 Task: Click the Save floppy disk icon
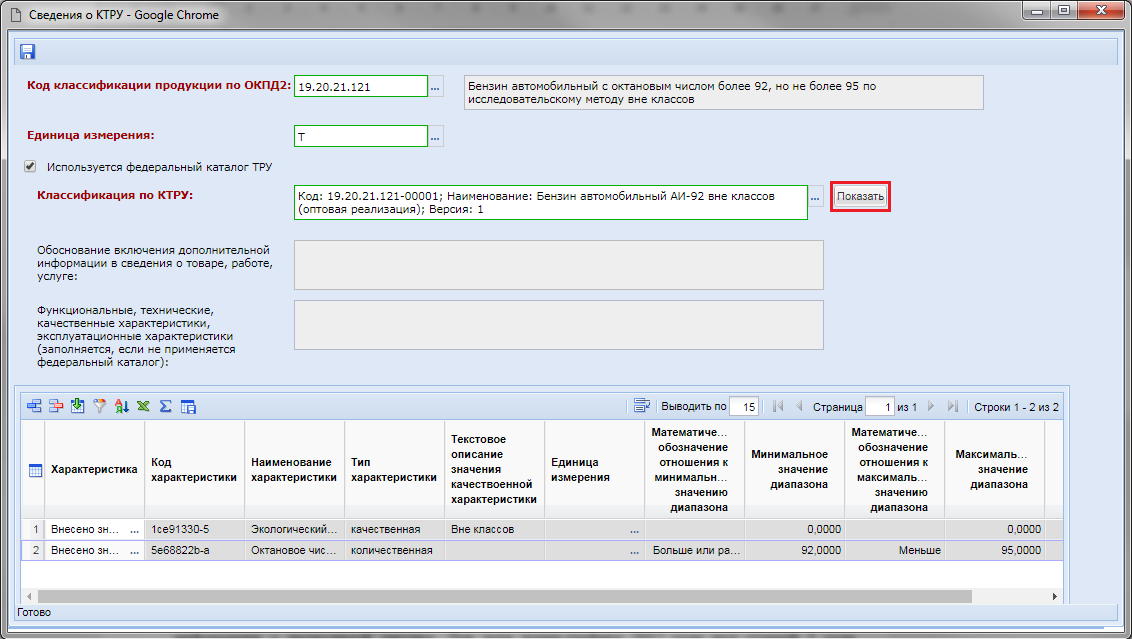27,51
